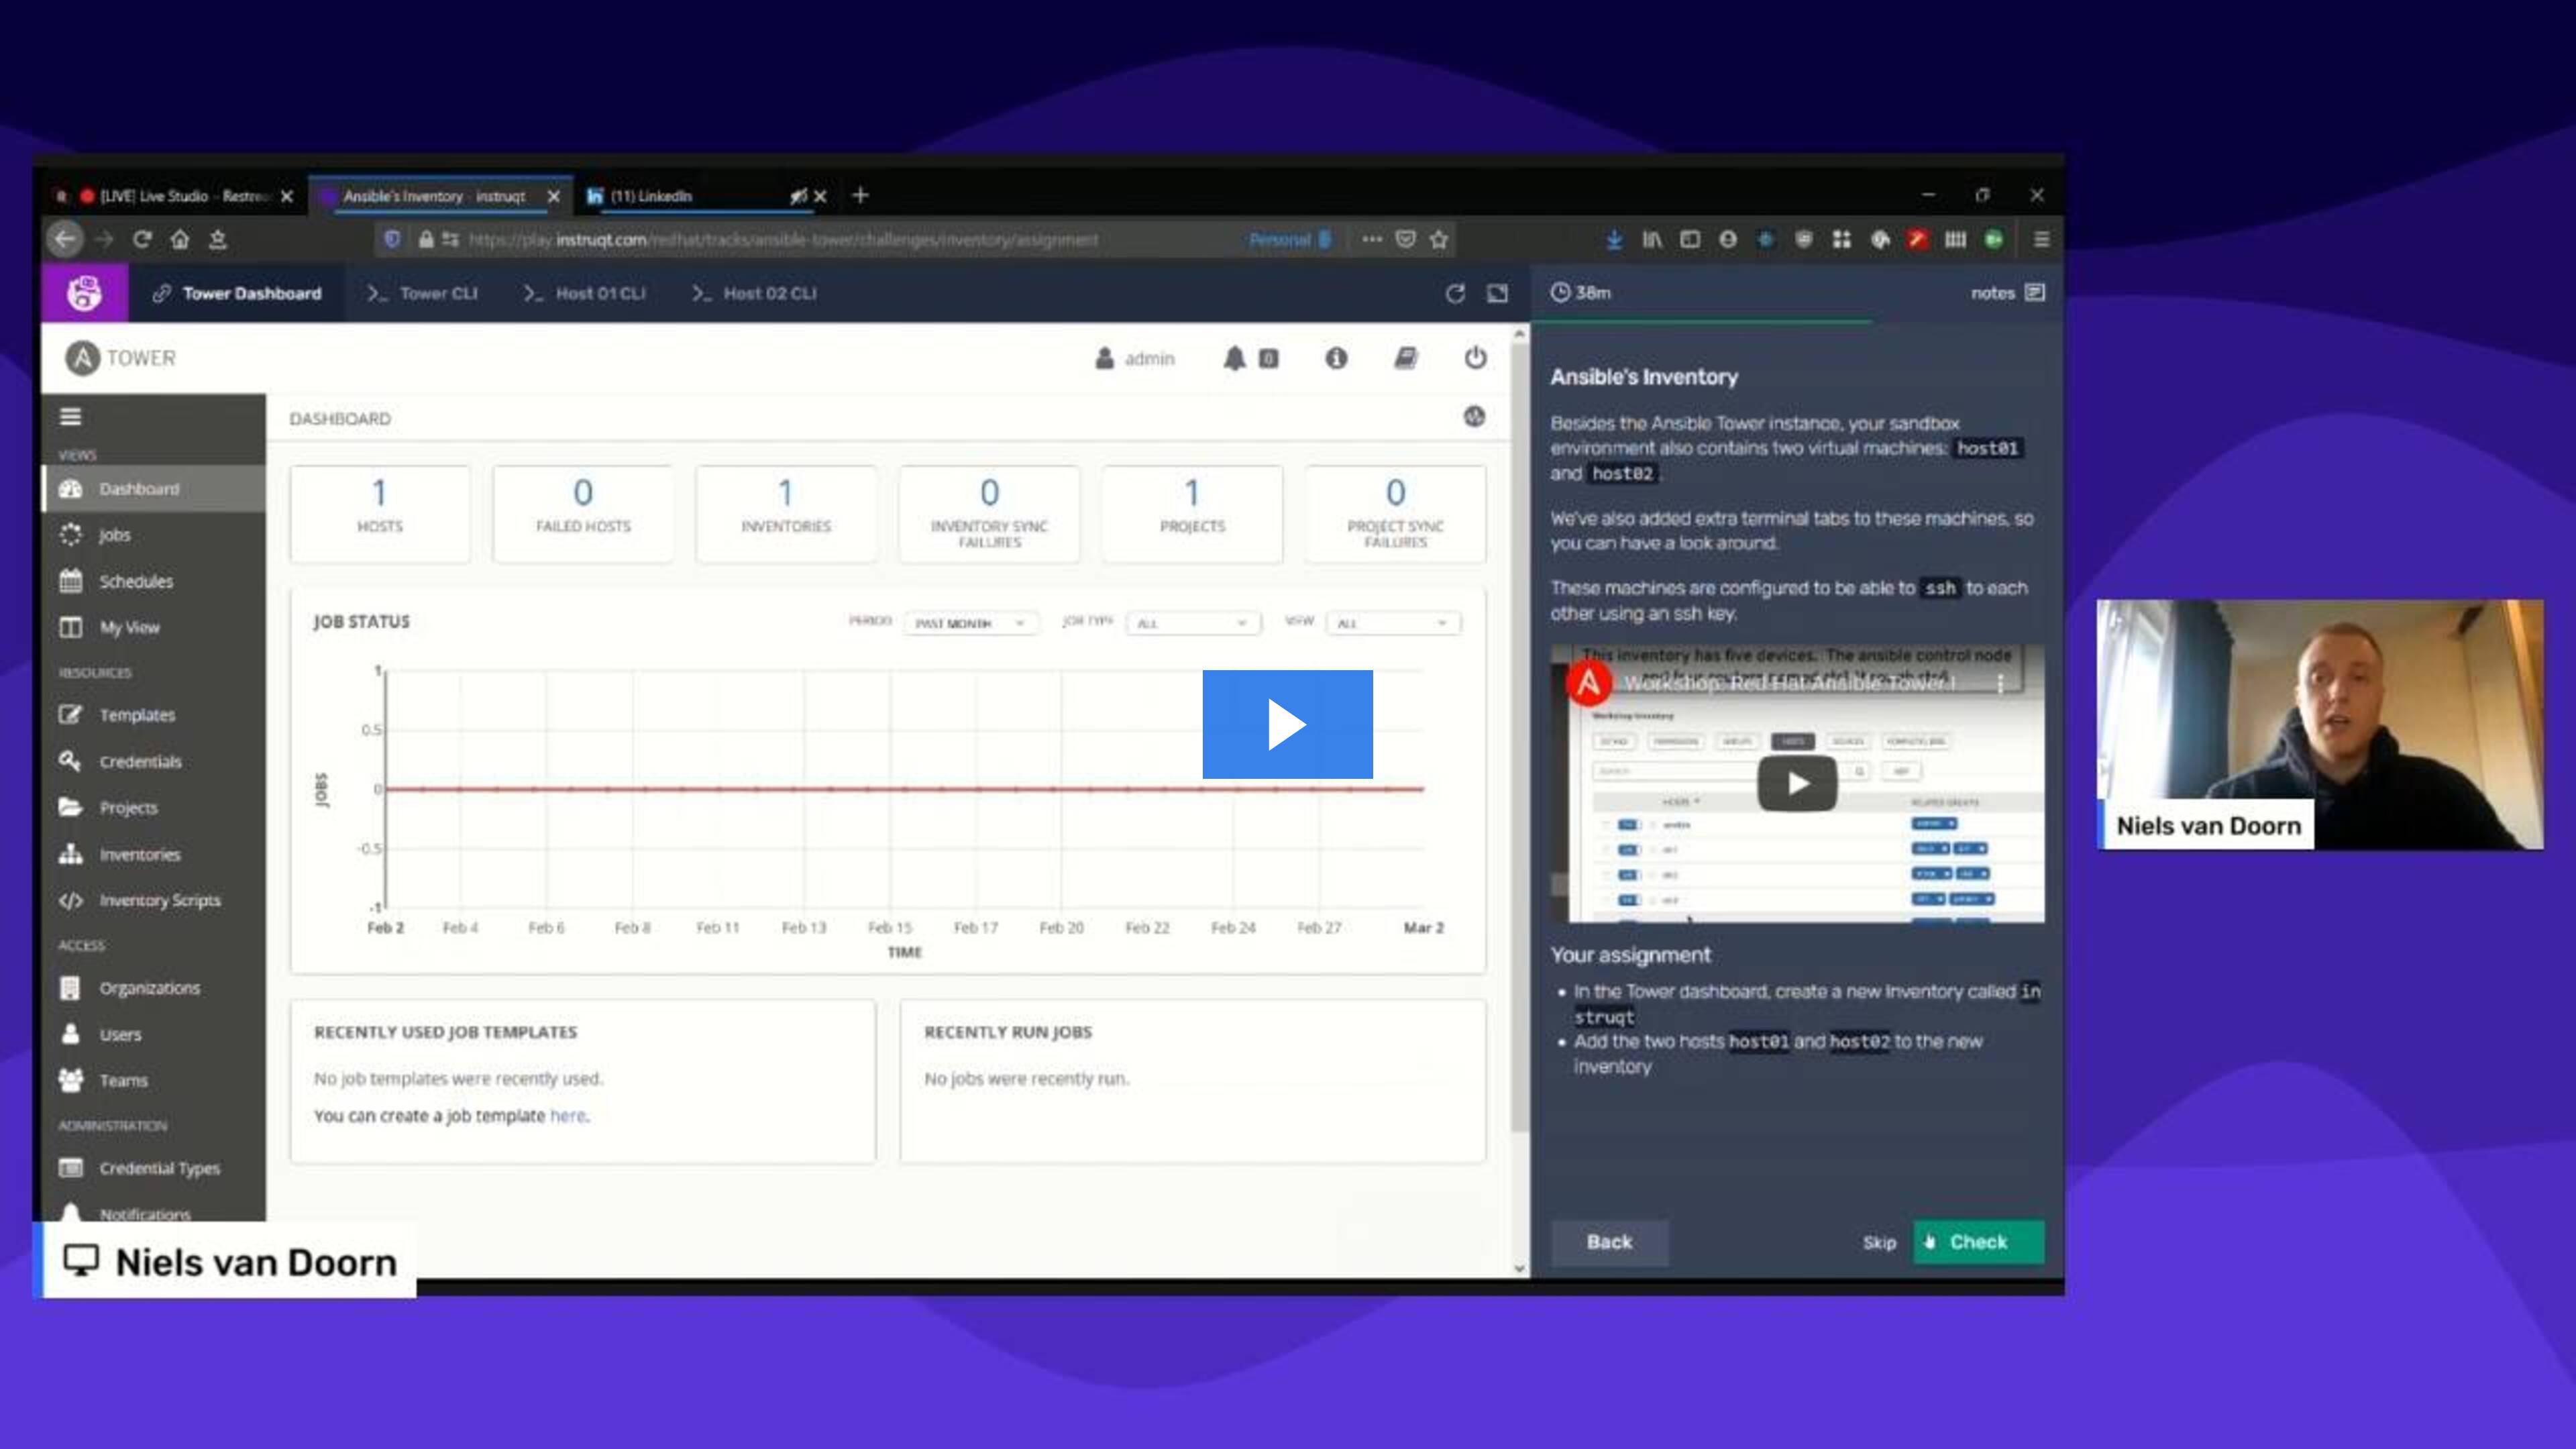Click the About info icon

click(x=1336, y=358)
